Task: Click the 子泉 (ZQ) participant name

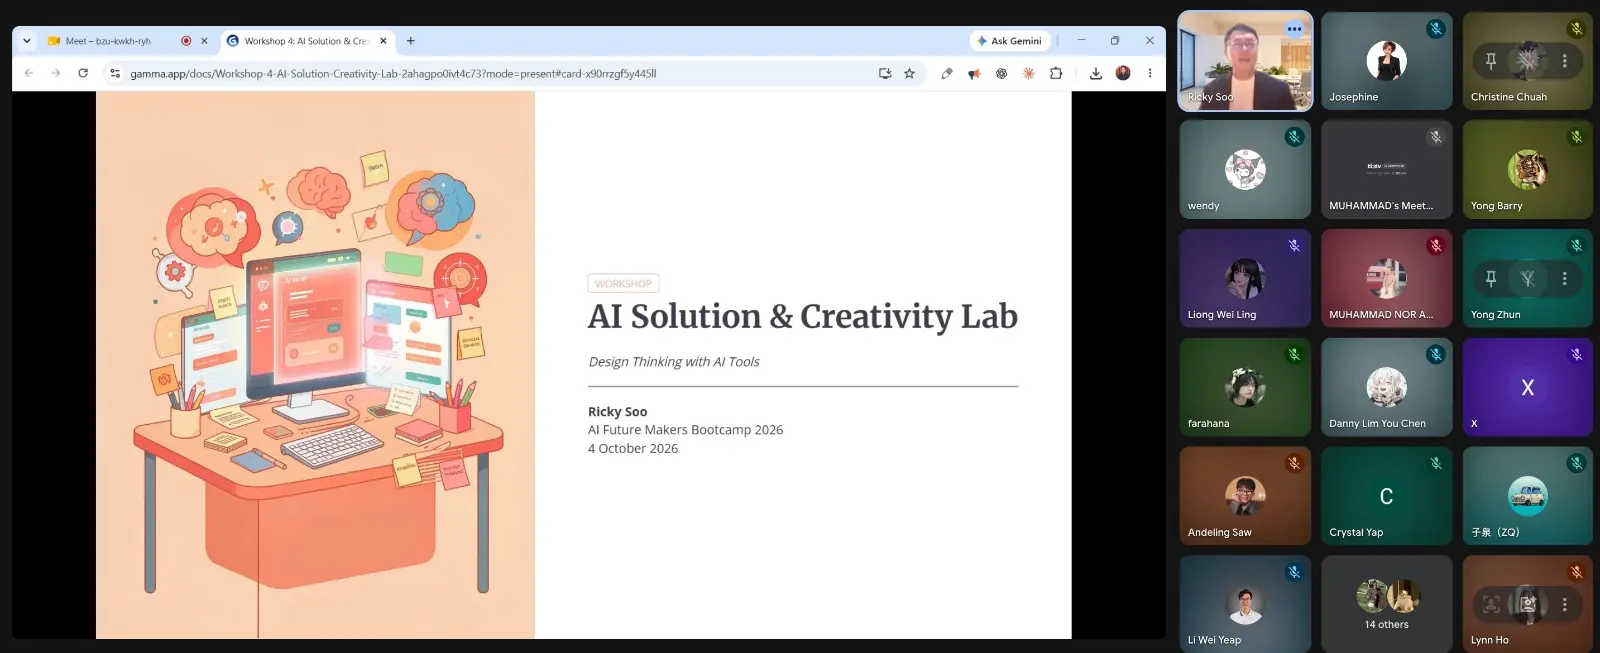Action: [1495, 533]
